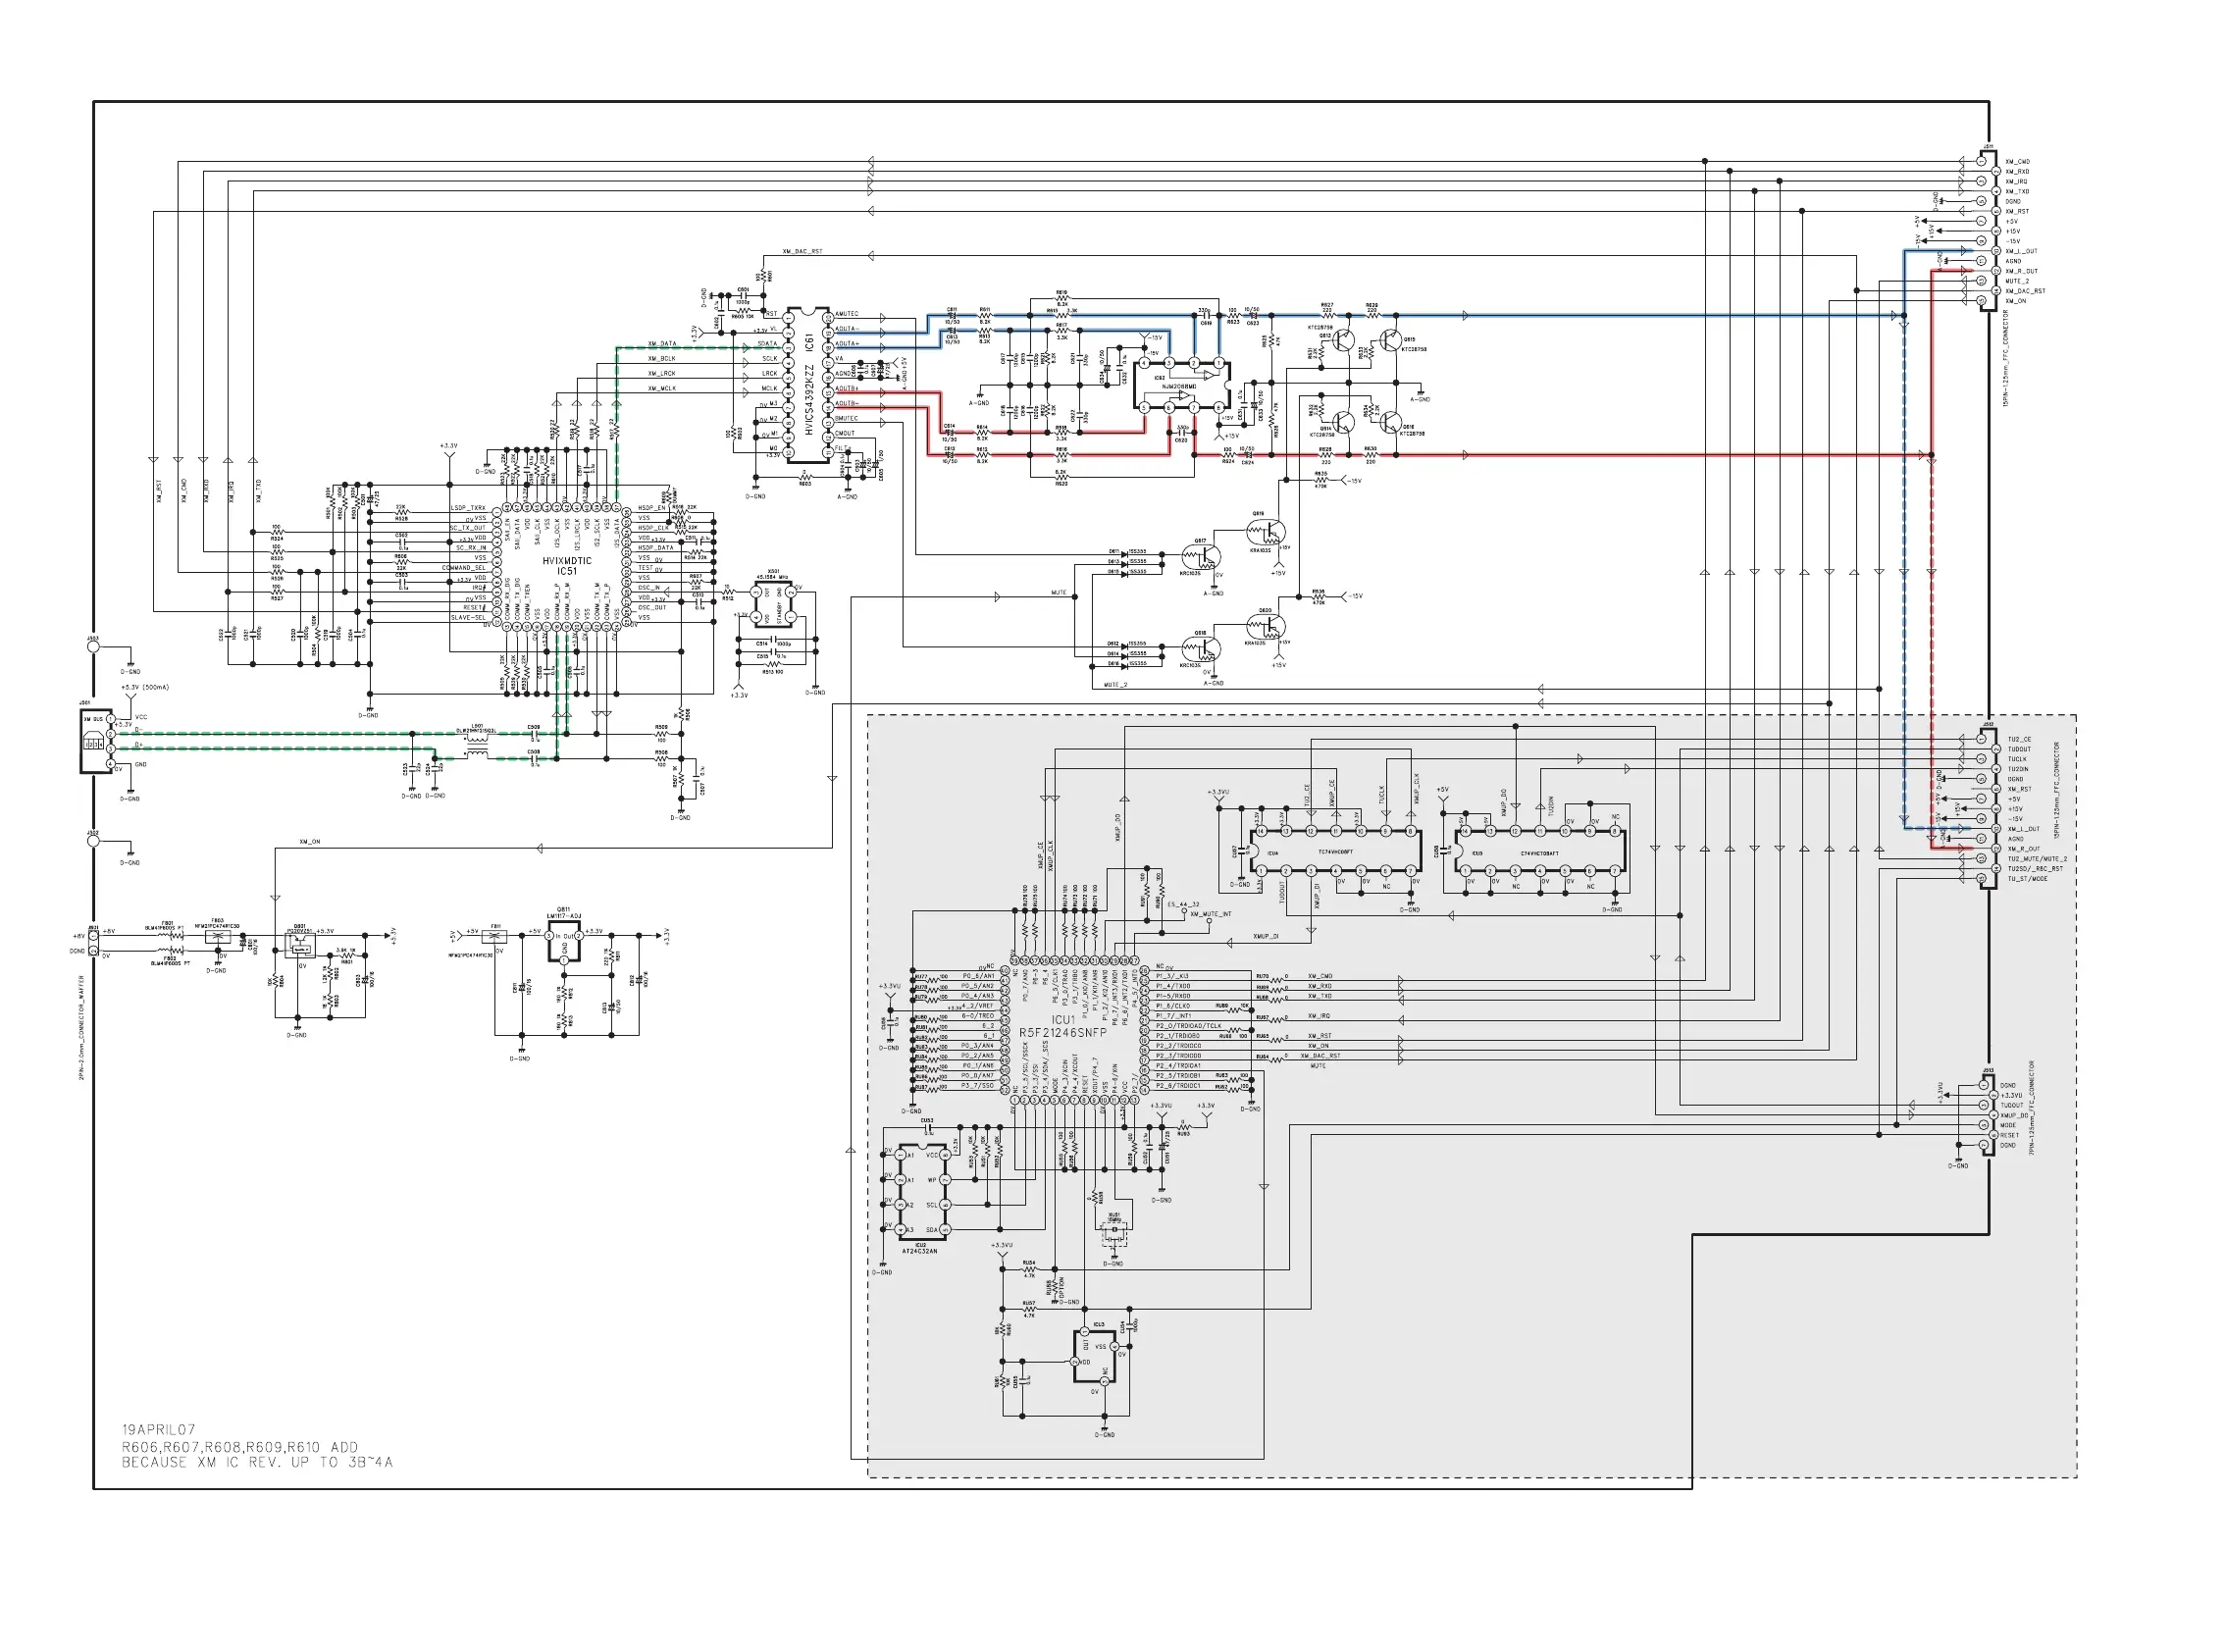Click the XM_DATA net label
The height and width of the screenshot is (1652, 2225).
tap(662, 344)
